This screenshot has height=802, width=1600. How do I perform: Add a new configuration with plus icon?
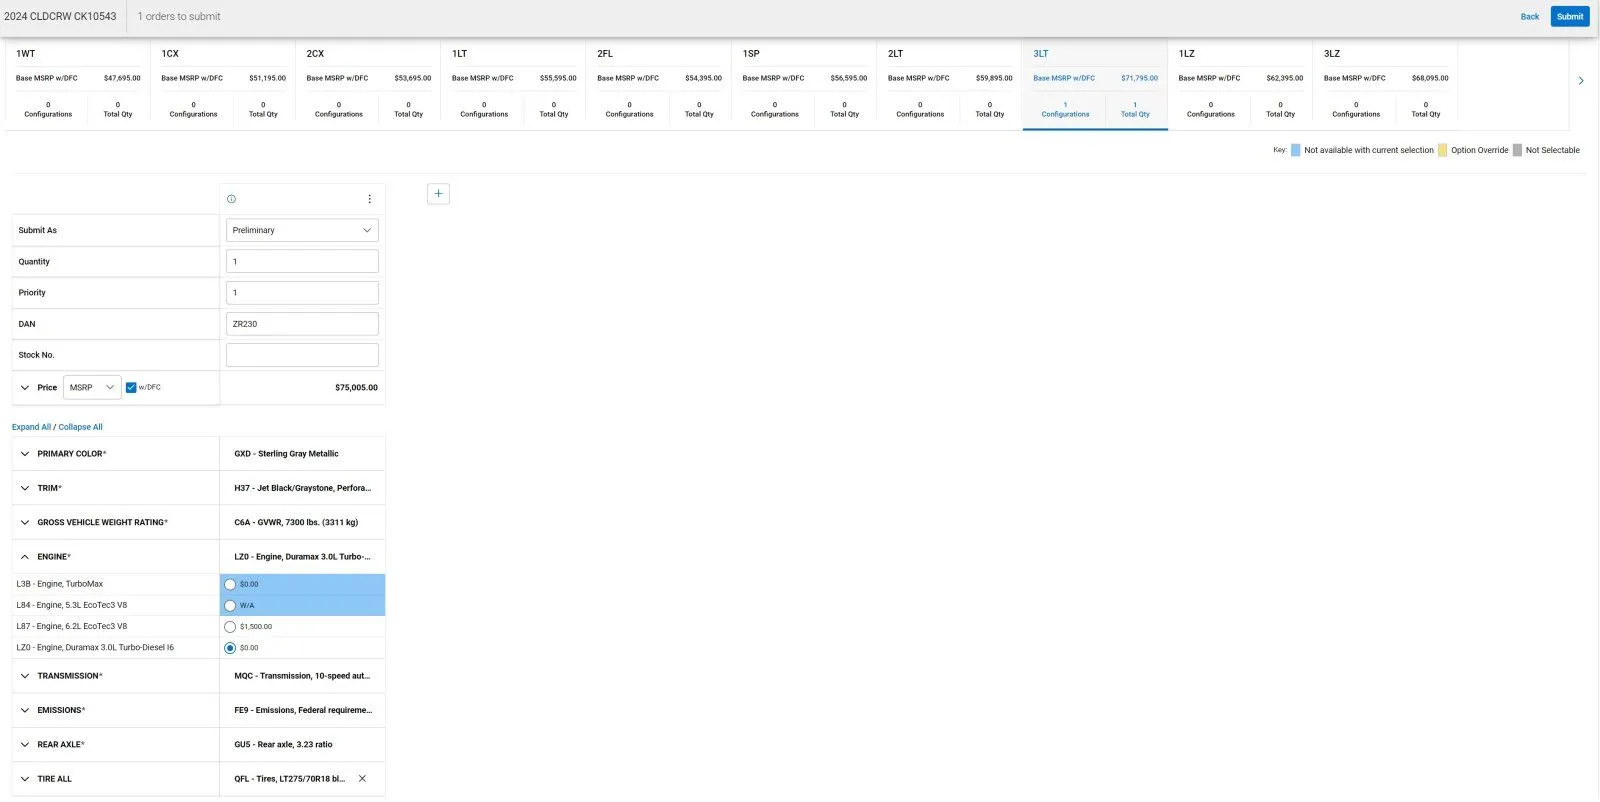click(438, 194)
